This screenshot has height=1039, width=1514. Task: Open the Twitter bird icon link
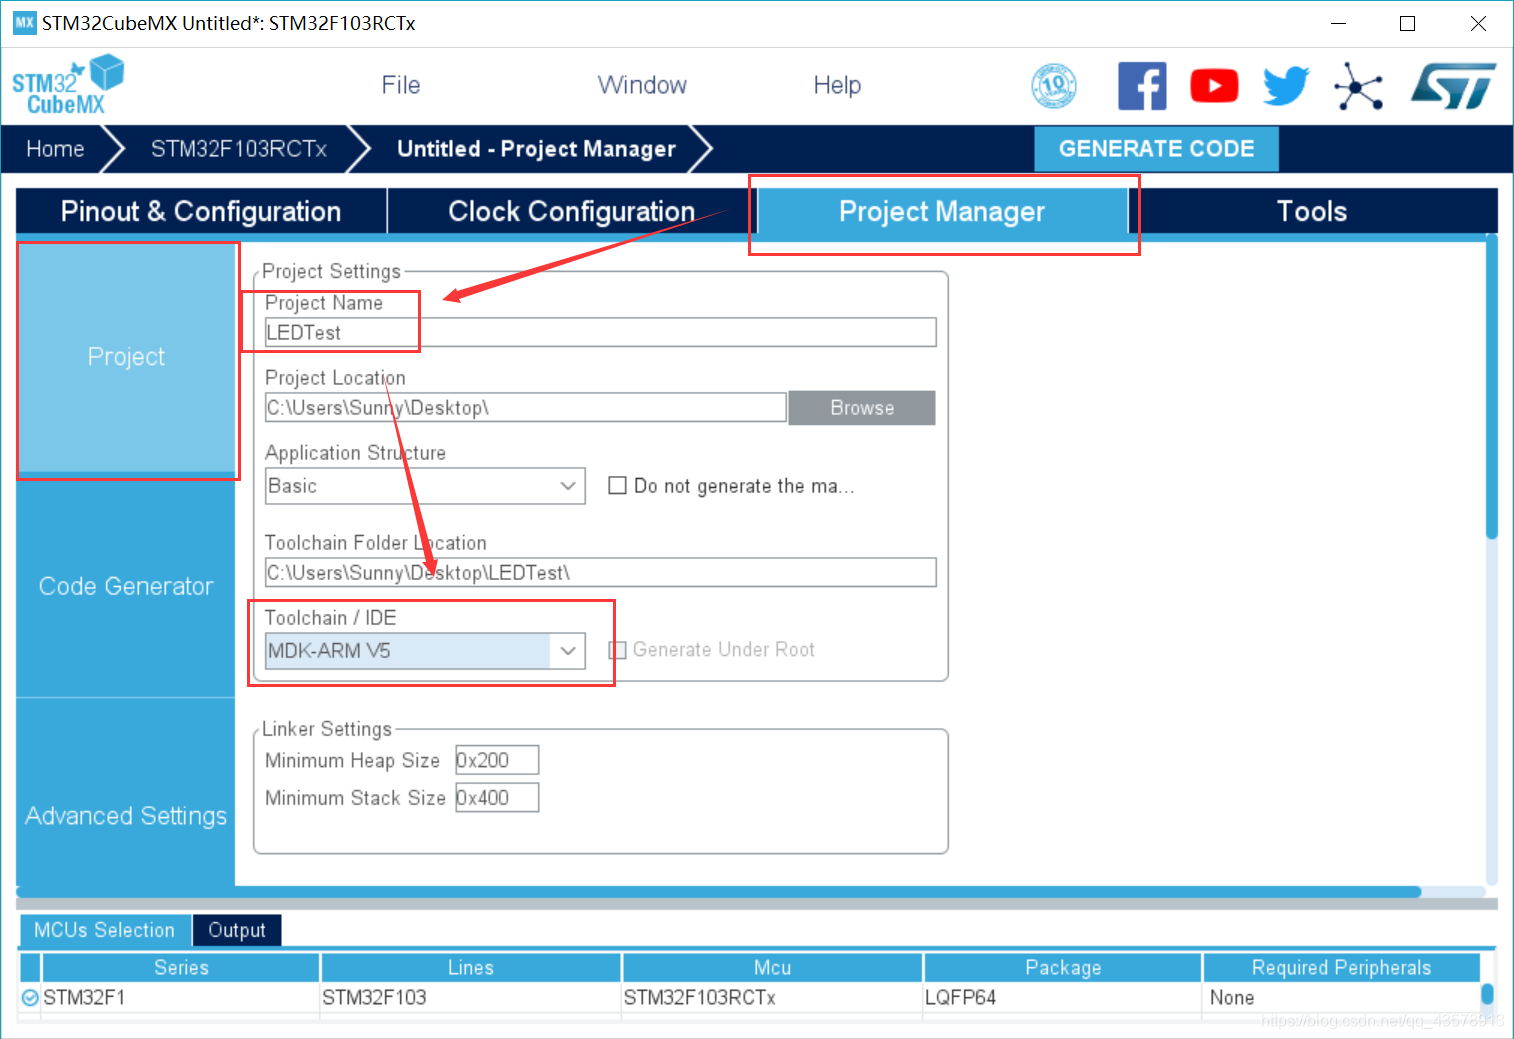1286,86
